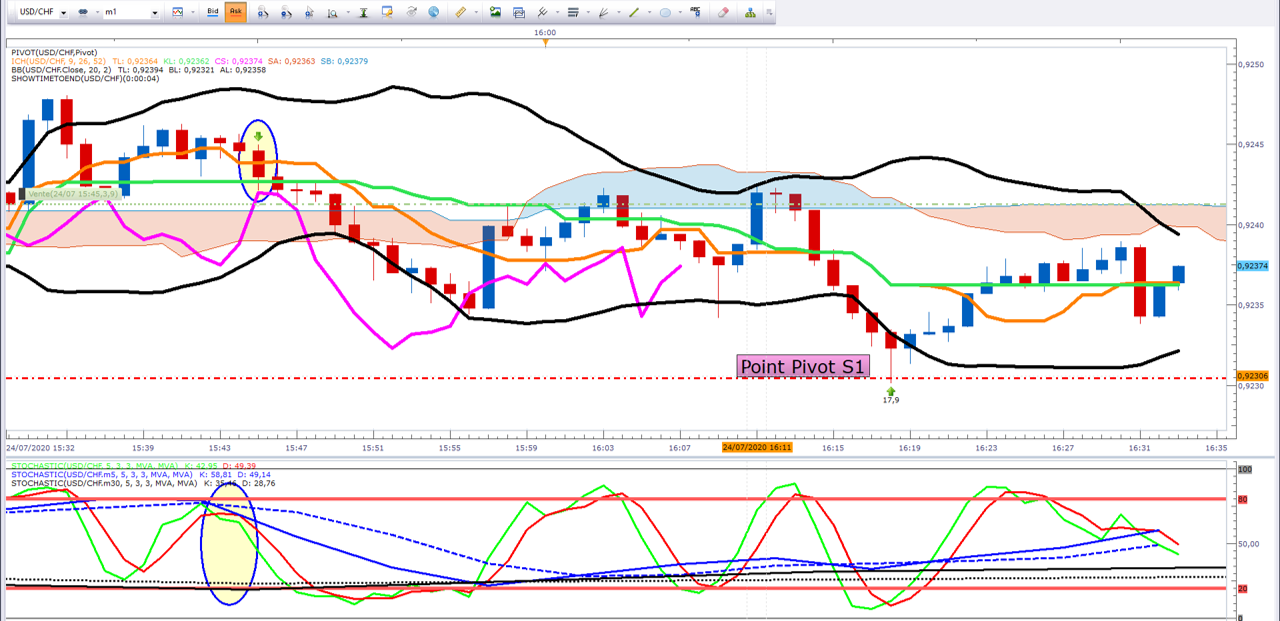The image size is (1280, 621).
Task: Expand the chart type dropdown arrow
Action: click(192, 12)
